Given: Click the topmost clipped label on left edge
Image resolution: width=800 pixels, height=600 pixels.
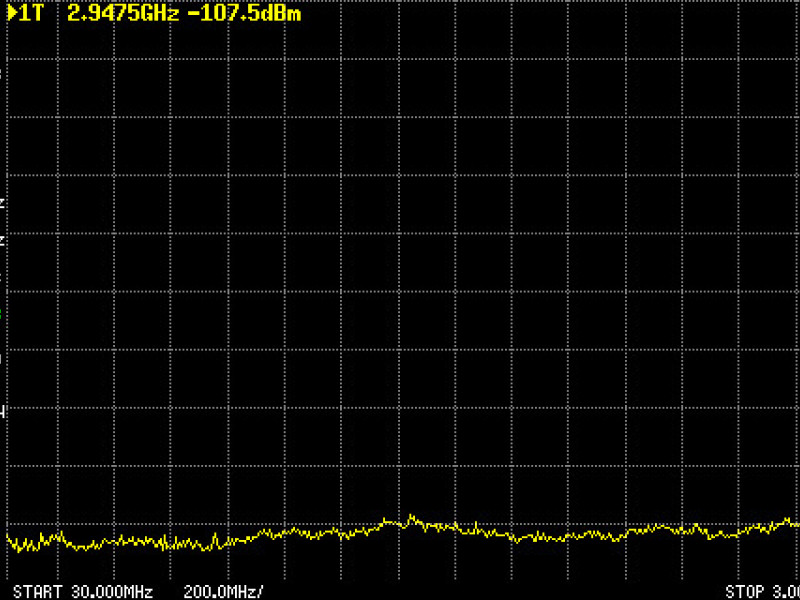Looking at the screenshot, I should click(2, 70).
